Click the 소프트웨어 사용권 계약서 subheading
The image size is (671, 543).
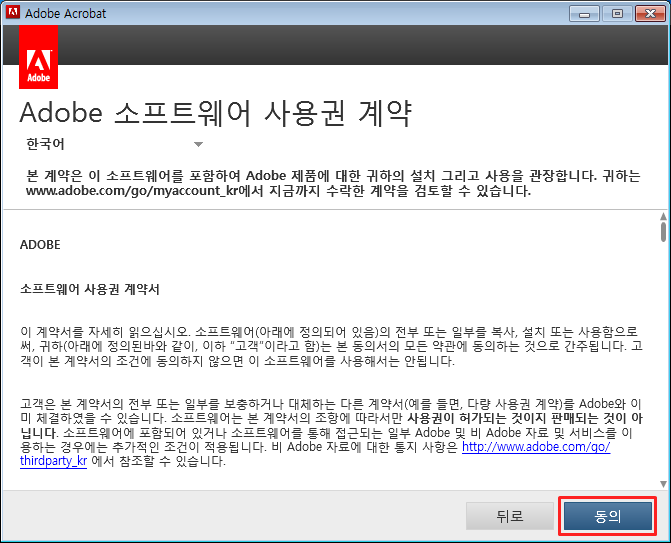90,289
